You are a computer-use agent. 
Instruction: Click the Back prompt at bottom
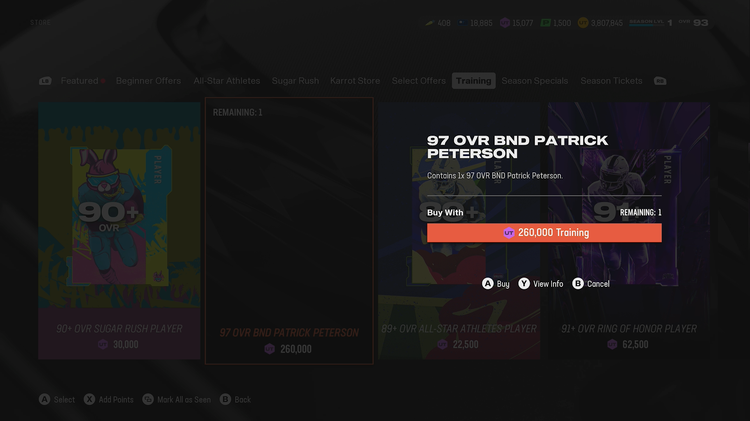click(234, 399)
